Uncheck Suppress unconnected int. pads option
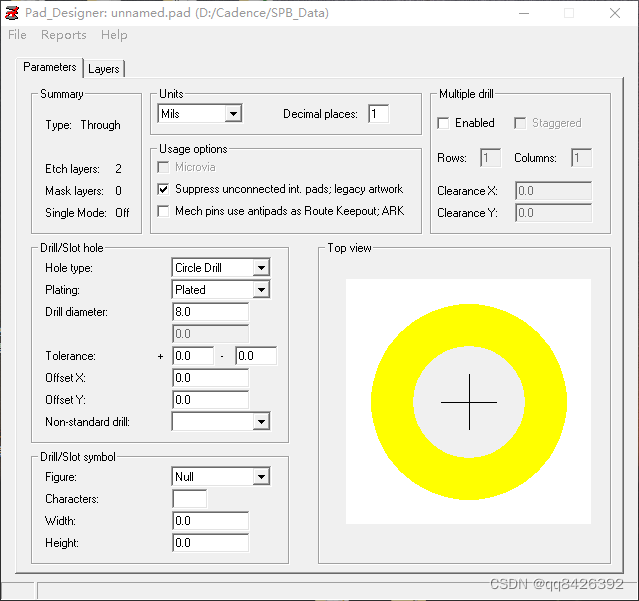The width and height of the screenshot is (639, 601). (x=164, y=189)
